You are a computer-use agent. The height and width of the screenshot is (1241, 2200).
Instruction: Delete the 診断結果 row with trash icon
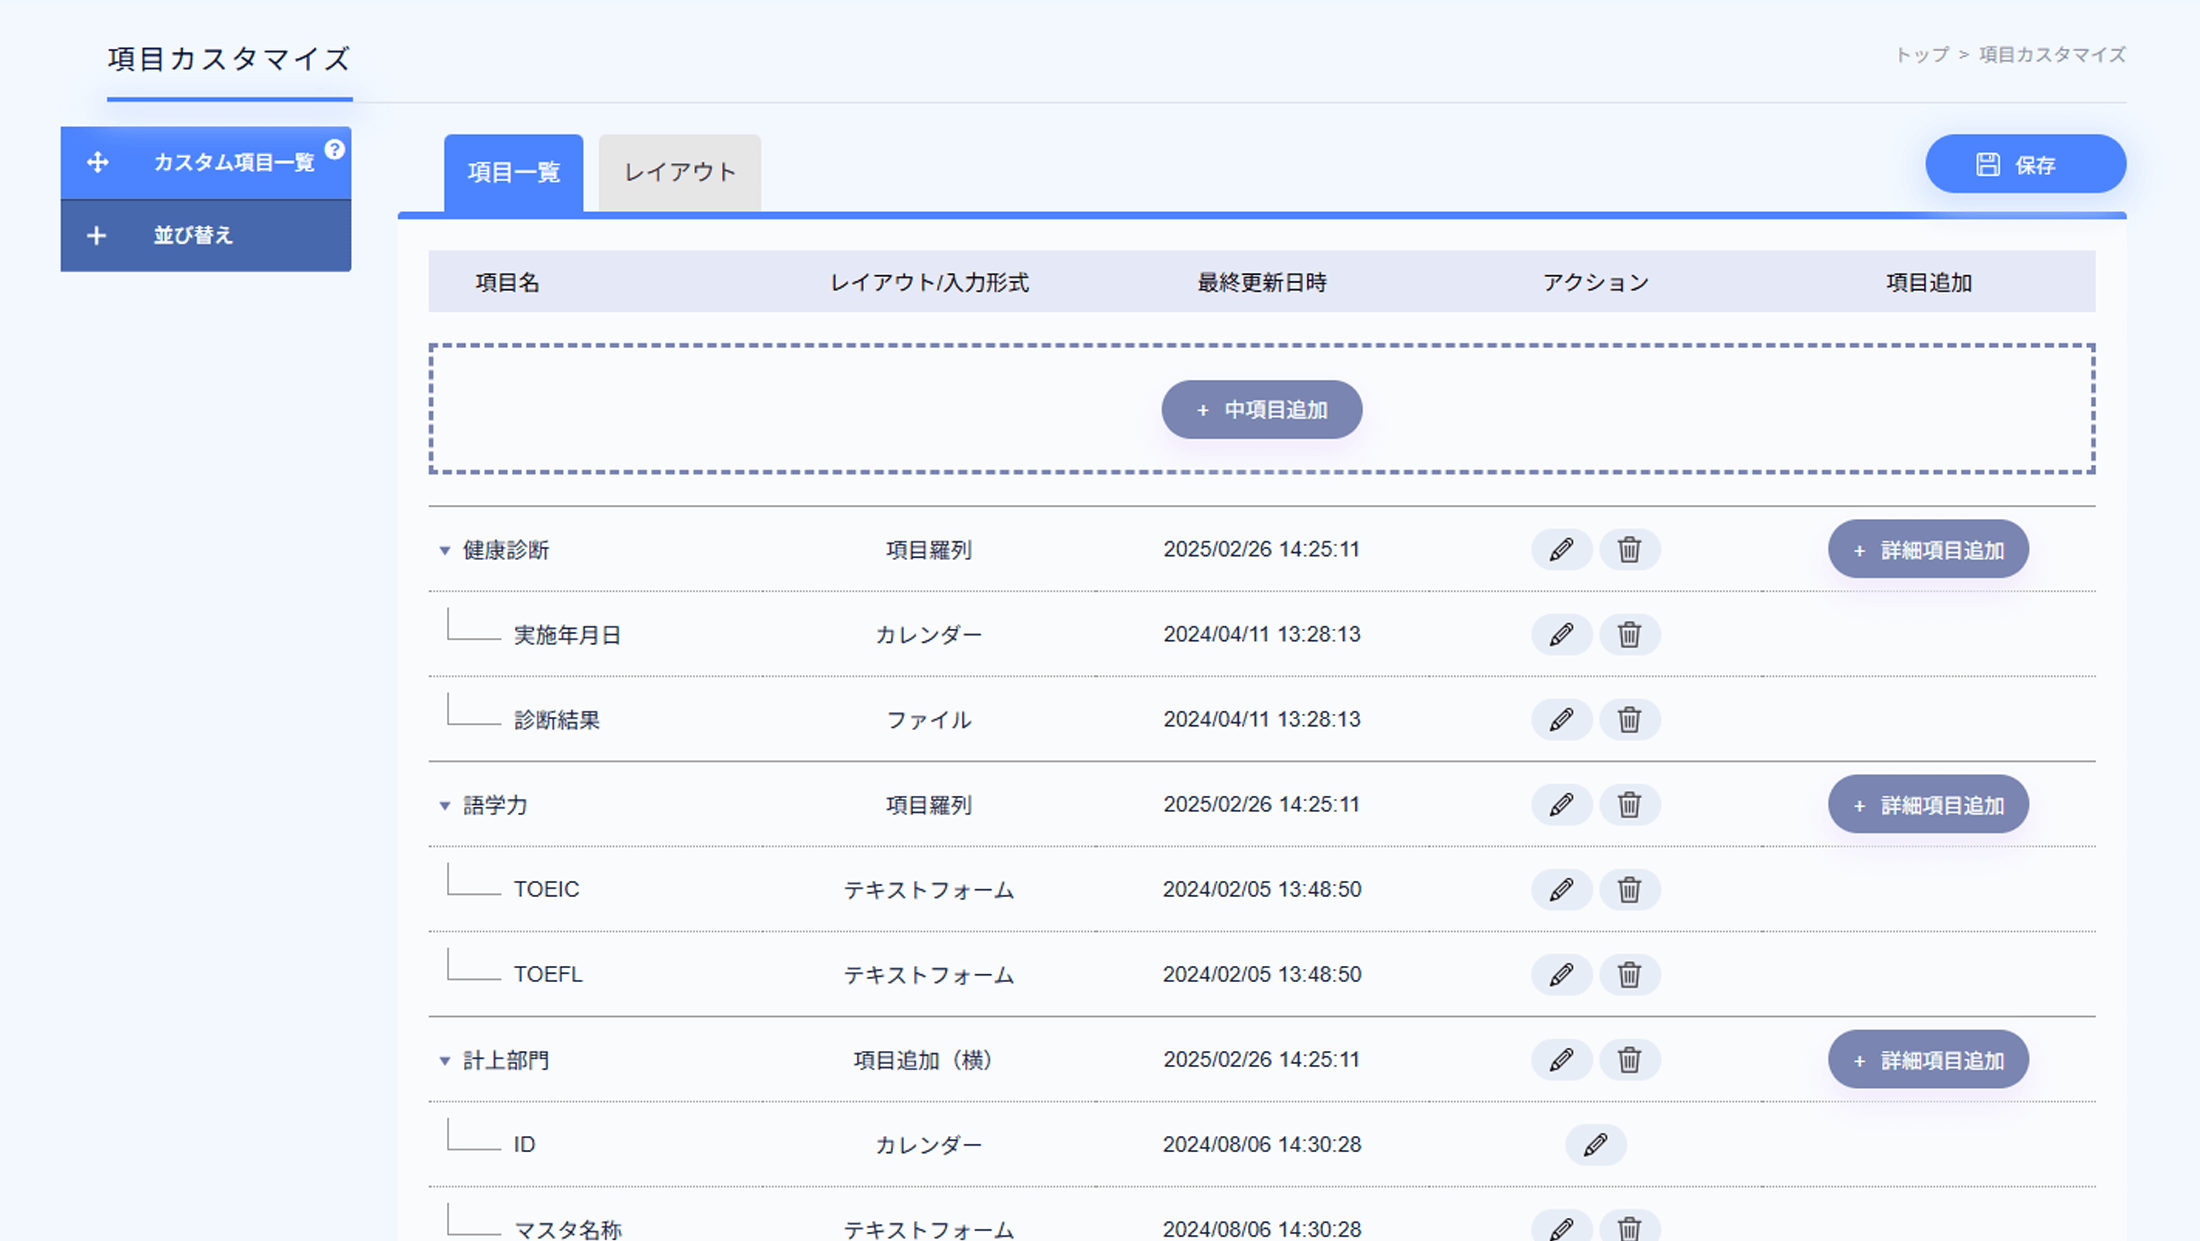coord(1629,719)
